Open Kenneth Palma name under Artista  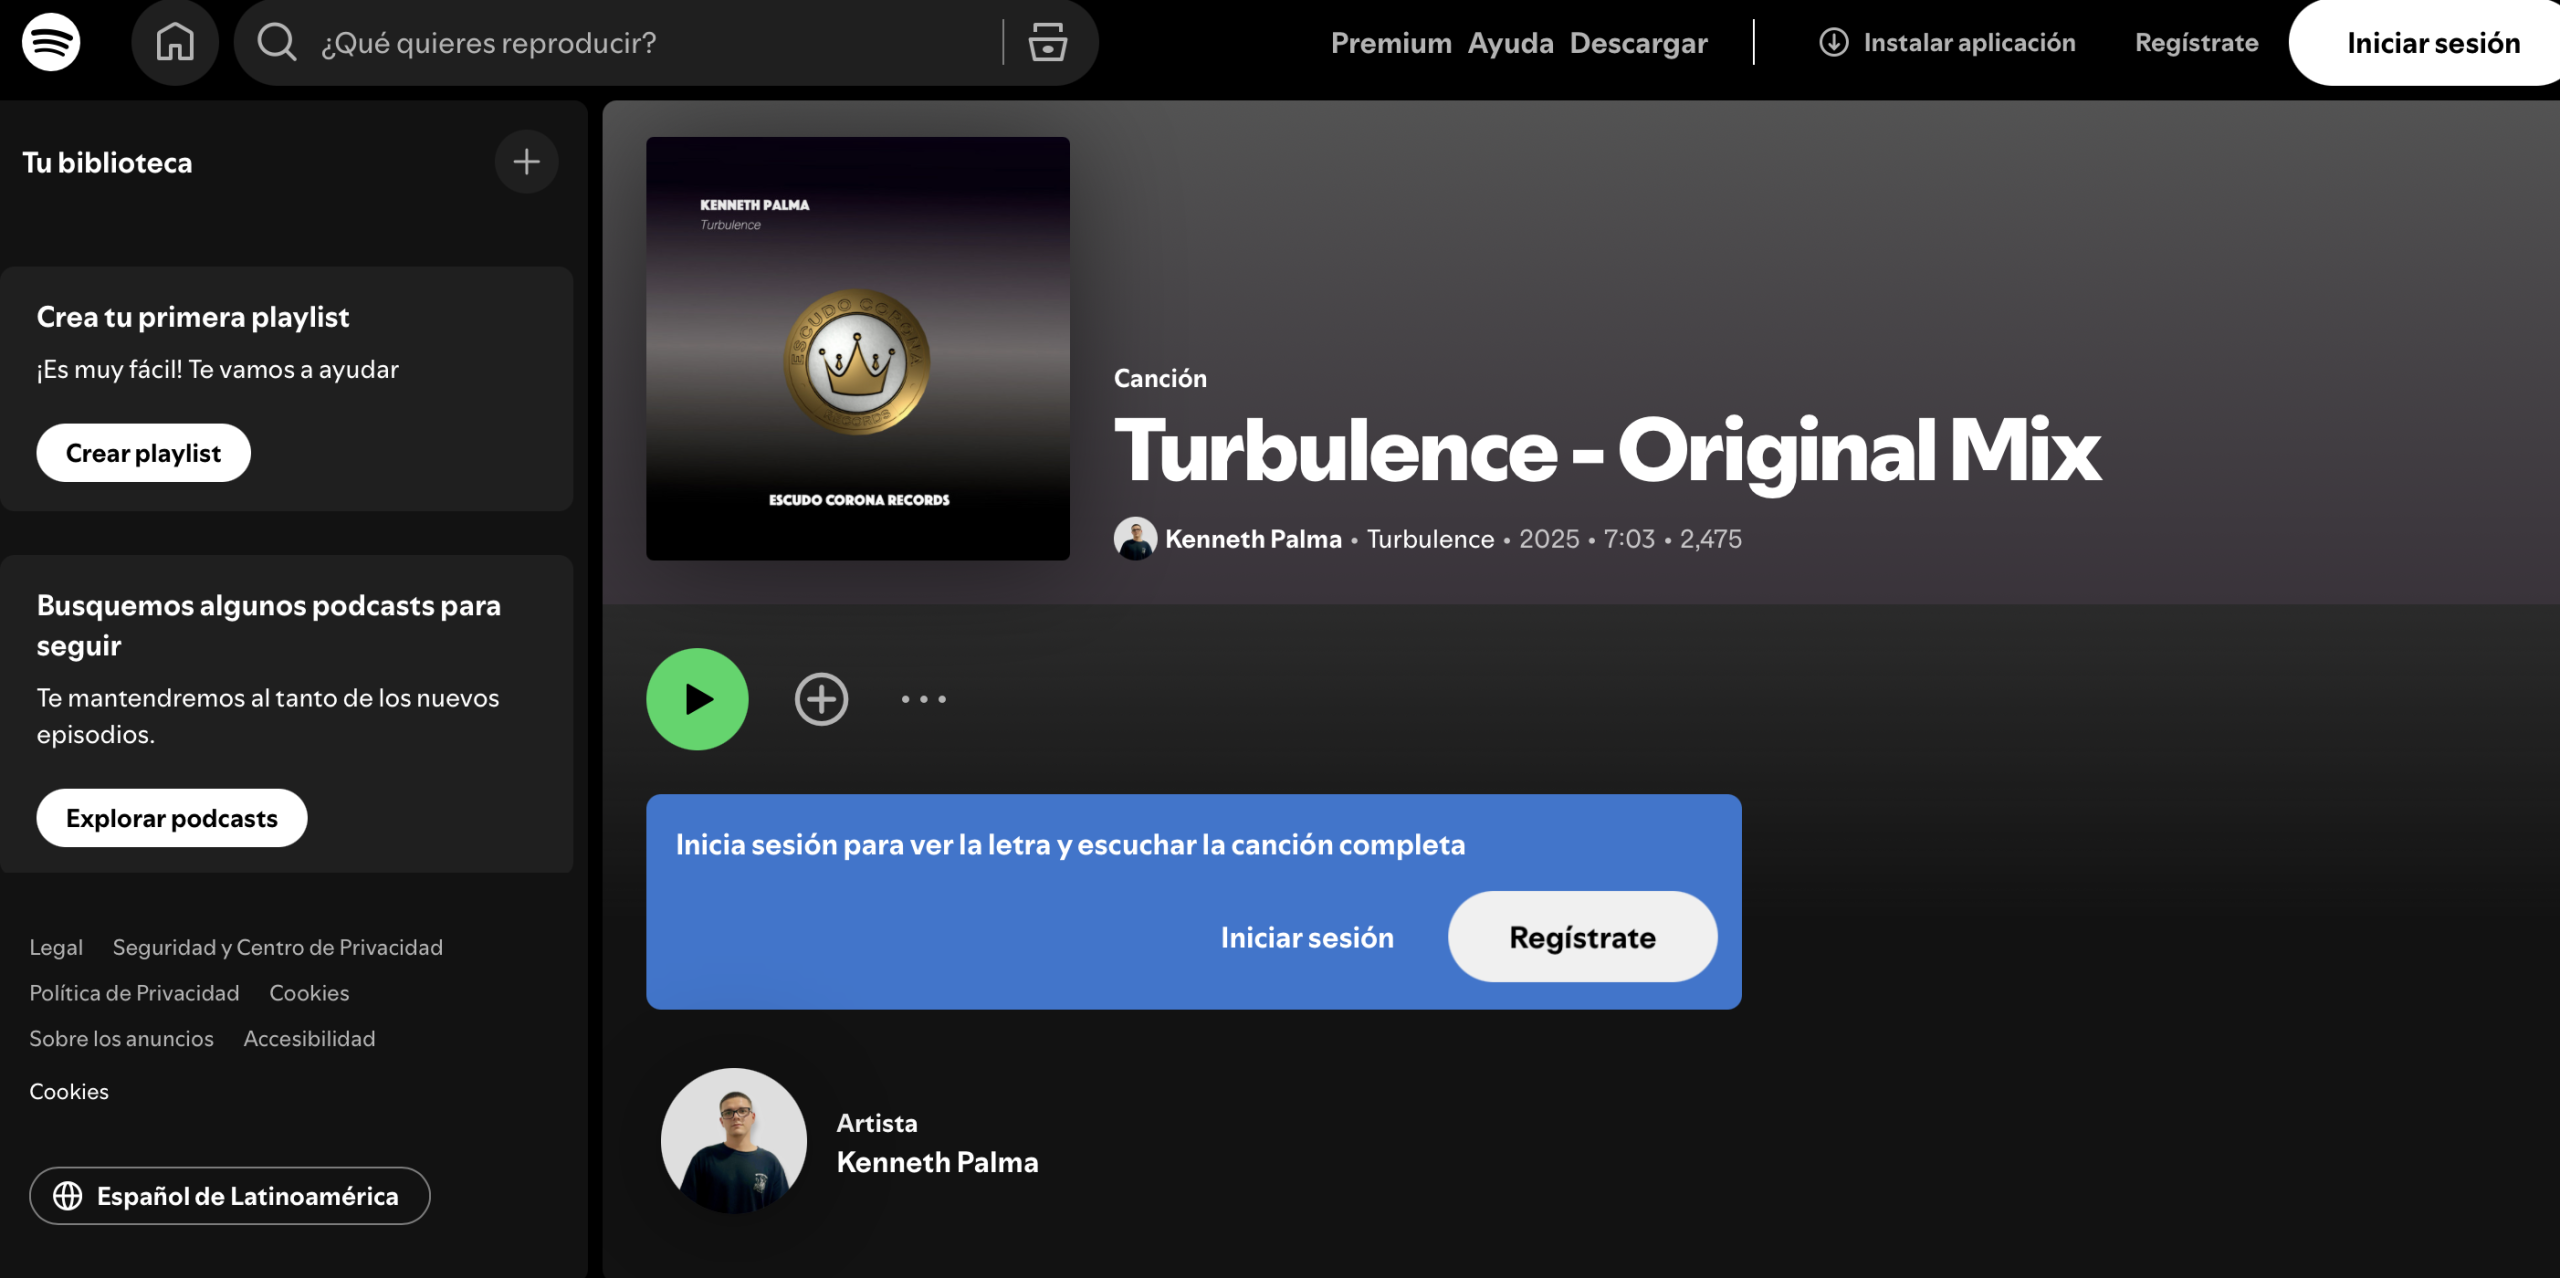click(x=937, y=1162)
